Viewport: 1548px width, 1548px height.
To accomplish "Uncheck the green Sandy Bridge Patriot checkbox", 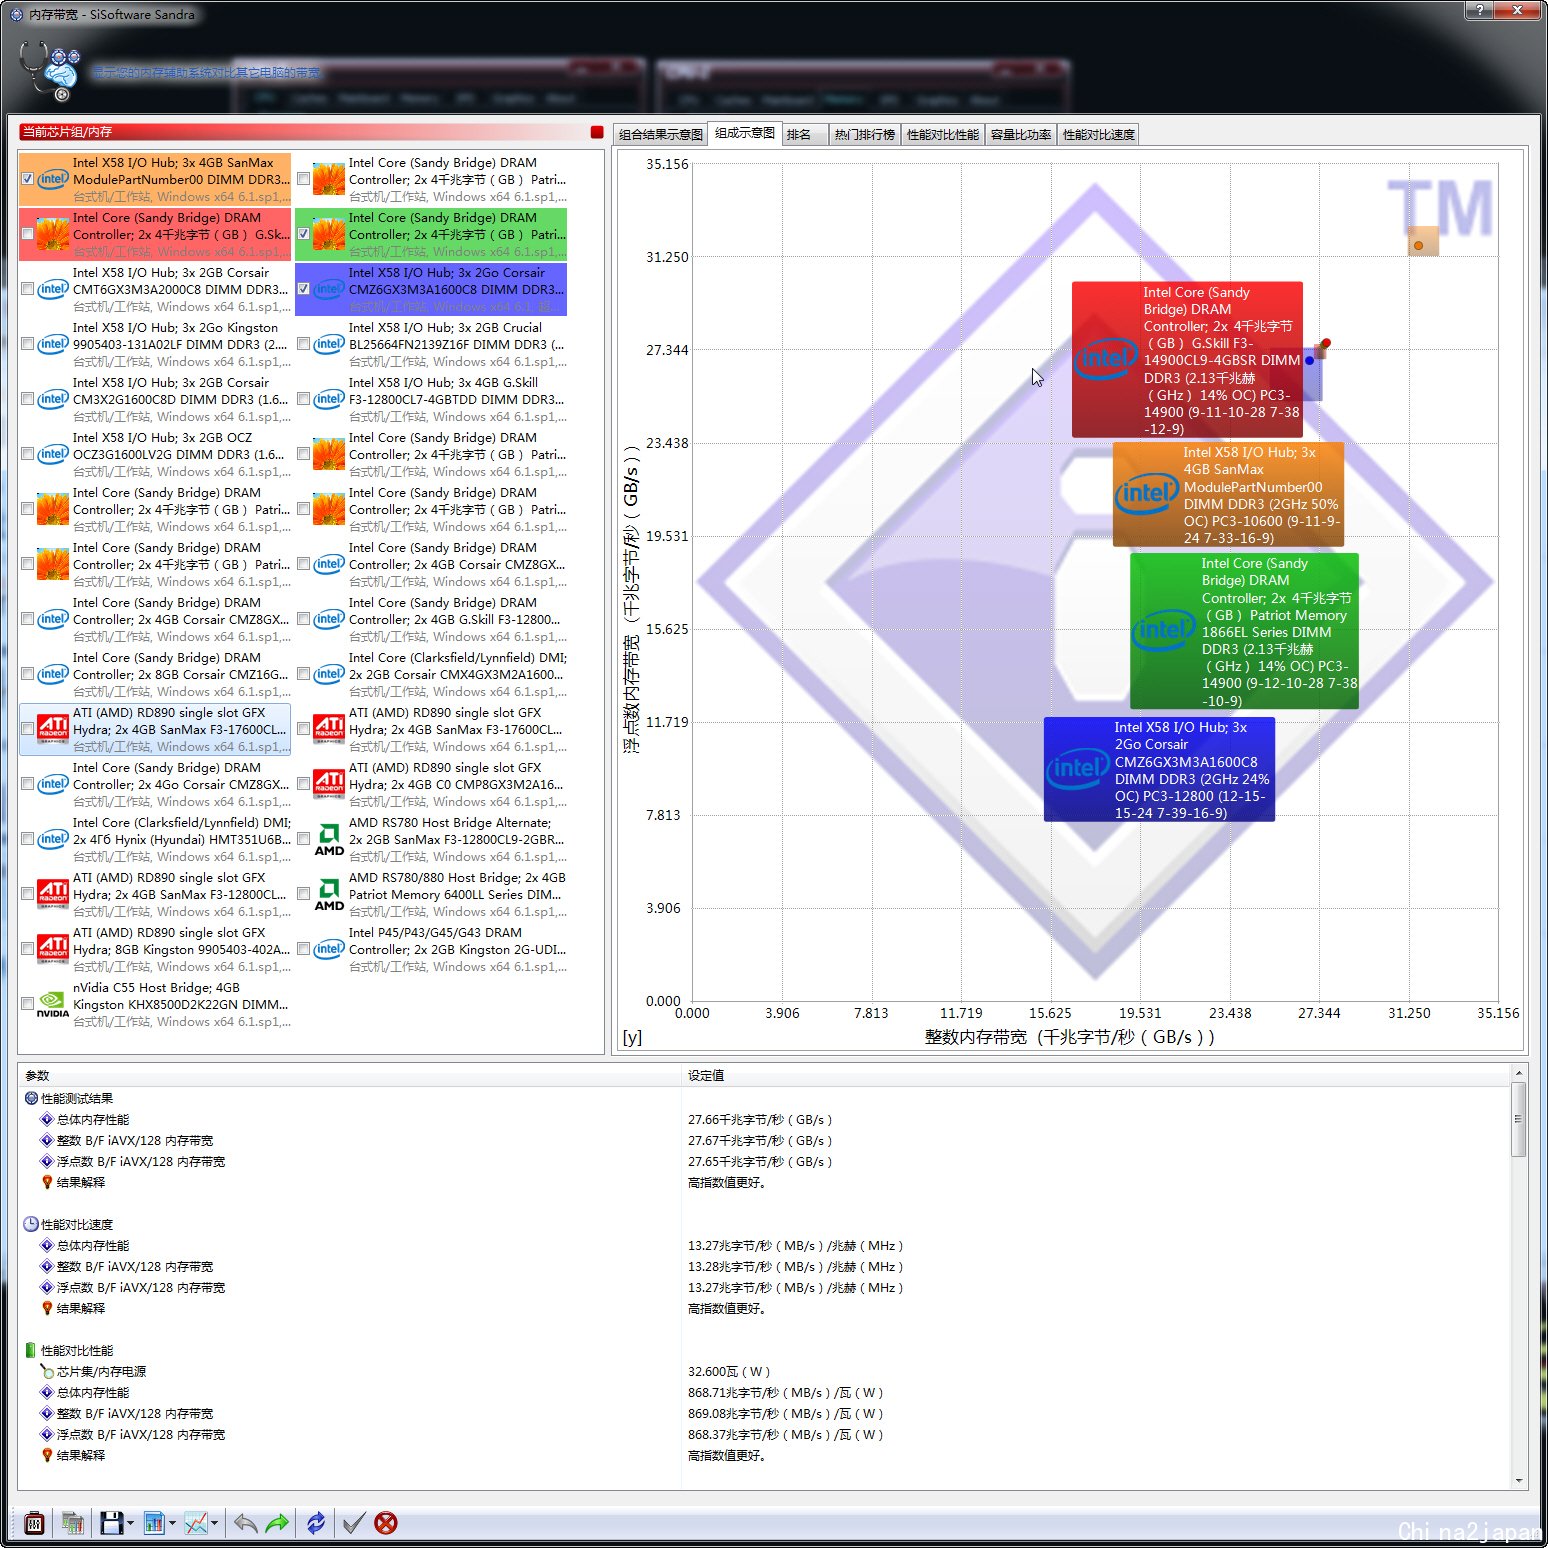I will [304, 234].
